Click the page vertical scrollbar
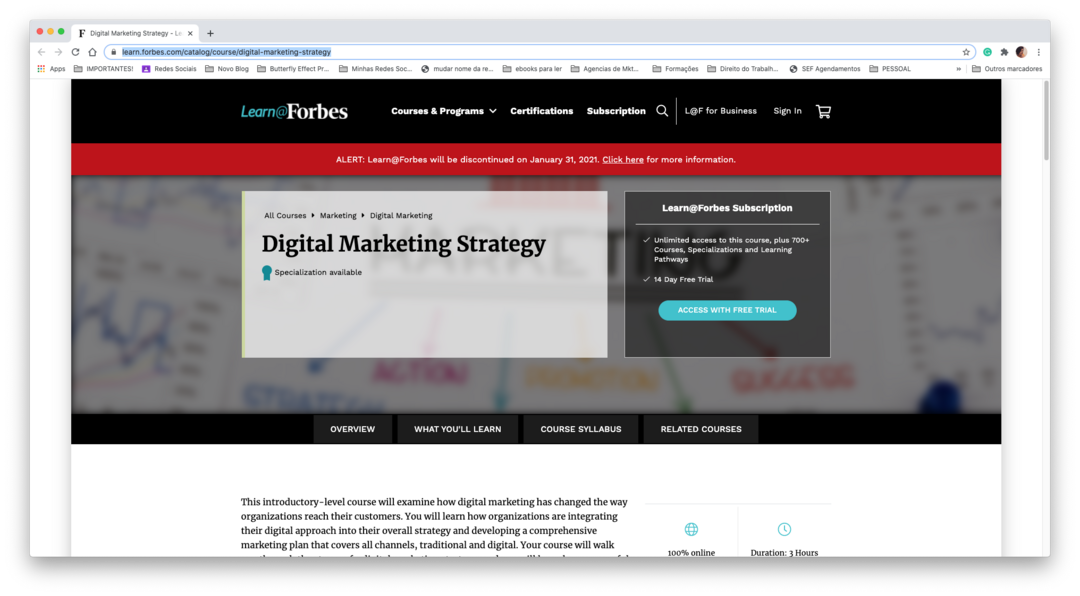The image size is (1080, 596). pyautogui.click(x=1046, y=121)
